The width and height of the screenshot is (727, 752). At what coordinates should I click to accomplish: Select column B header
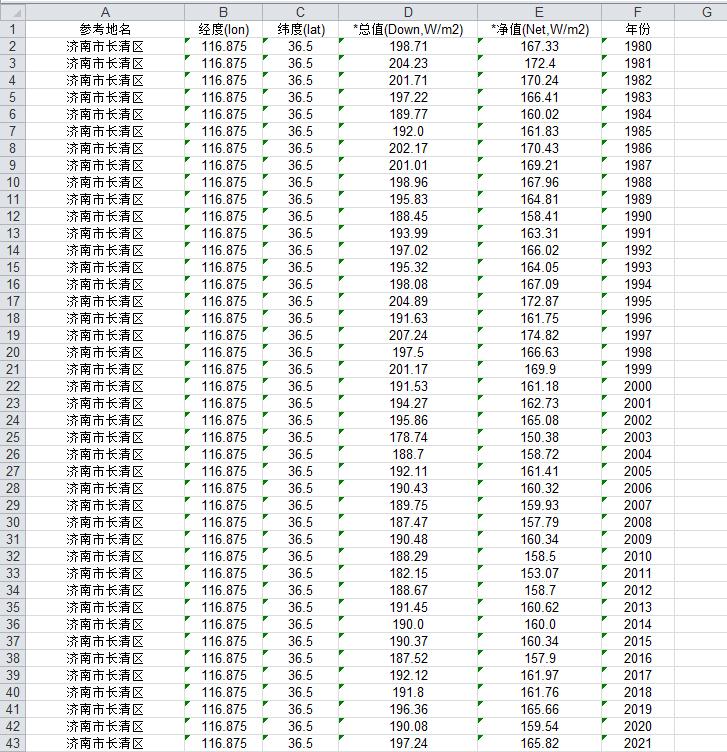(x=223, y=12)
